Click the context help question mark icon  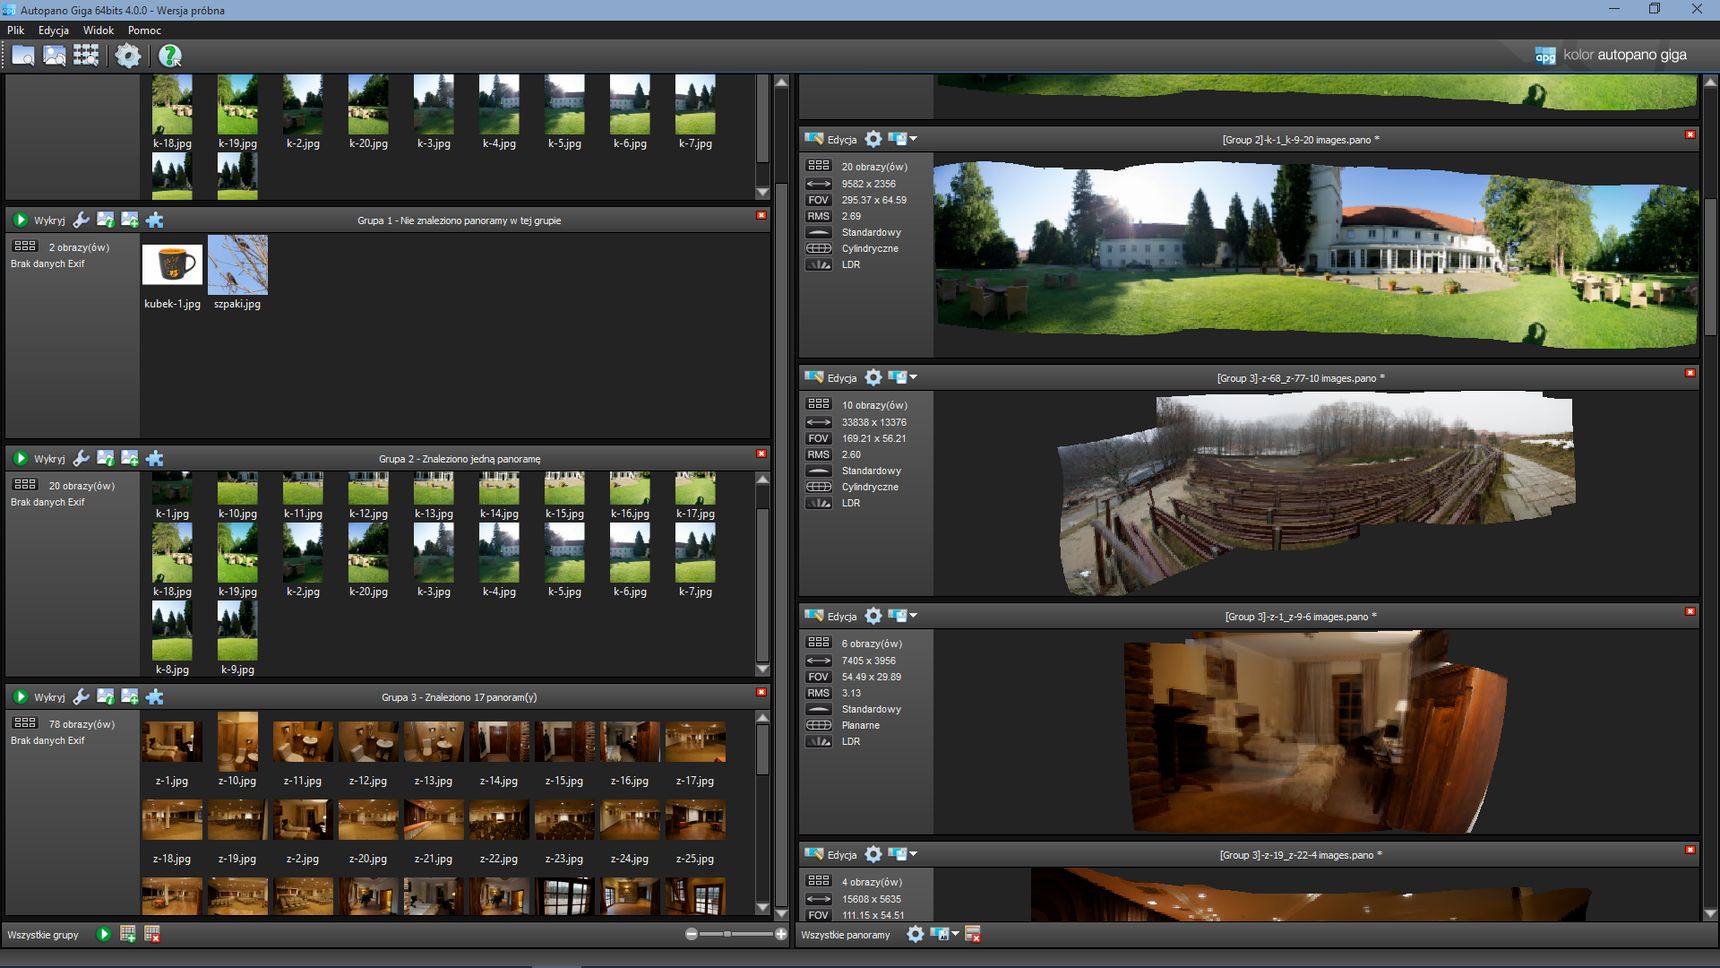[x=170, y=56]
